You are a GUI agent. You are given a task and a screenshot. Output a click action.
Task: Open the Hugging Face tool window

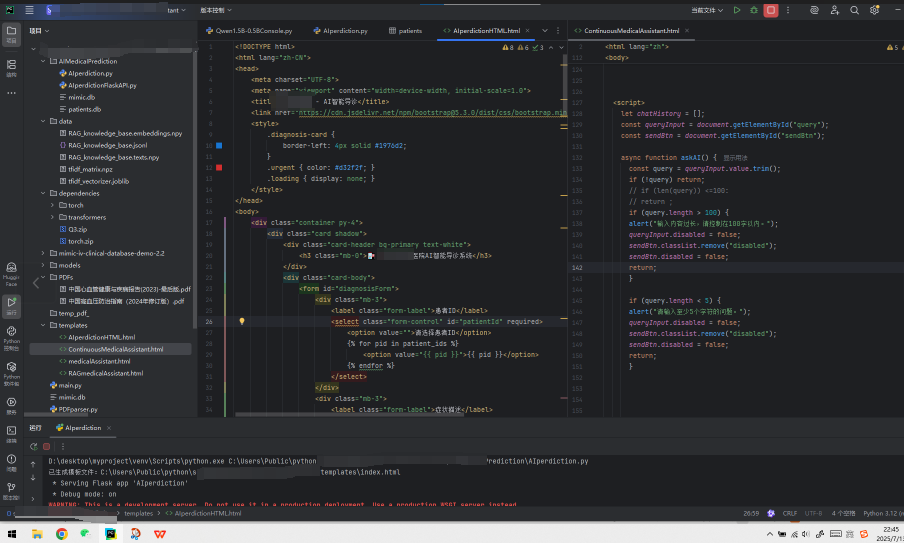click(12, 274)
